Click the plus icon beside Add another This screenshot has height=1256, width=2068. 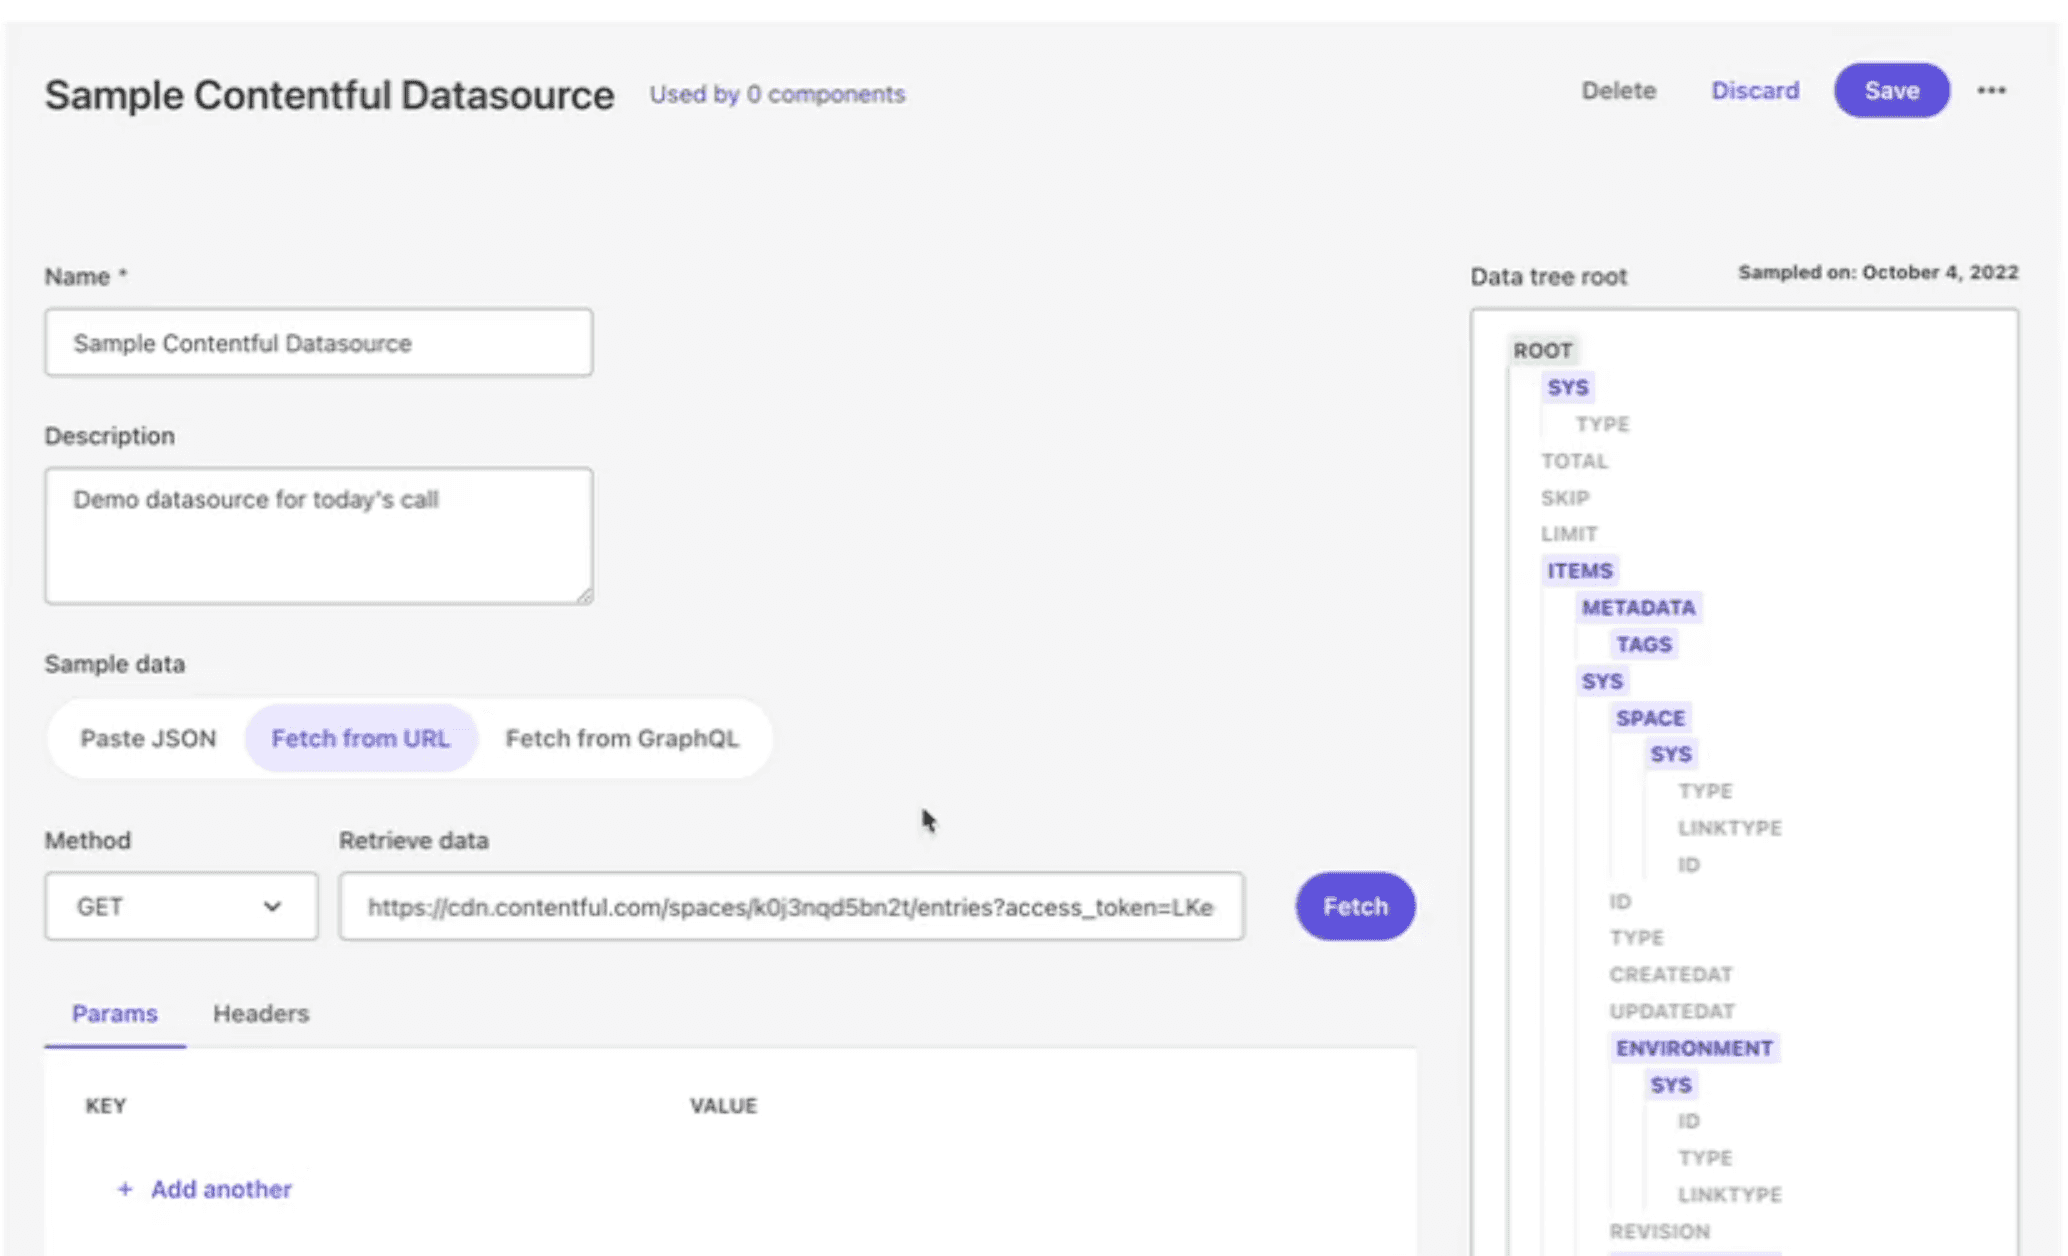point(125,1189)
